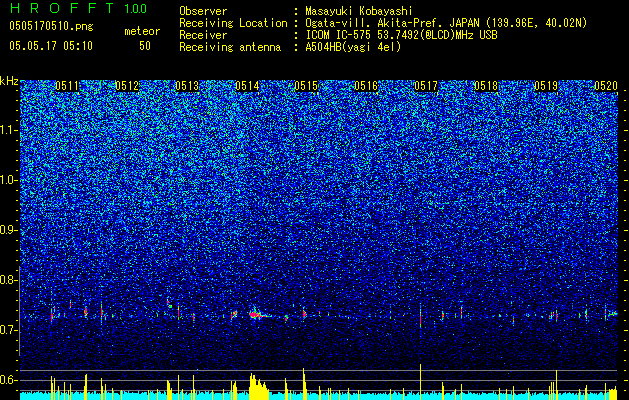The image size is (629, 400).
Task: Click the ICOM IC-575 receiver text
Action: 401,35
